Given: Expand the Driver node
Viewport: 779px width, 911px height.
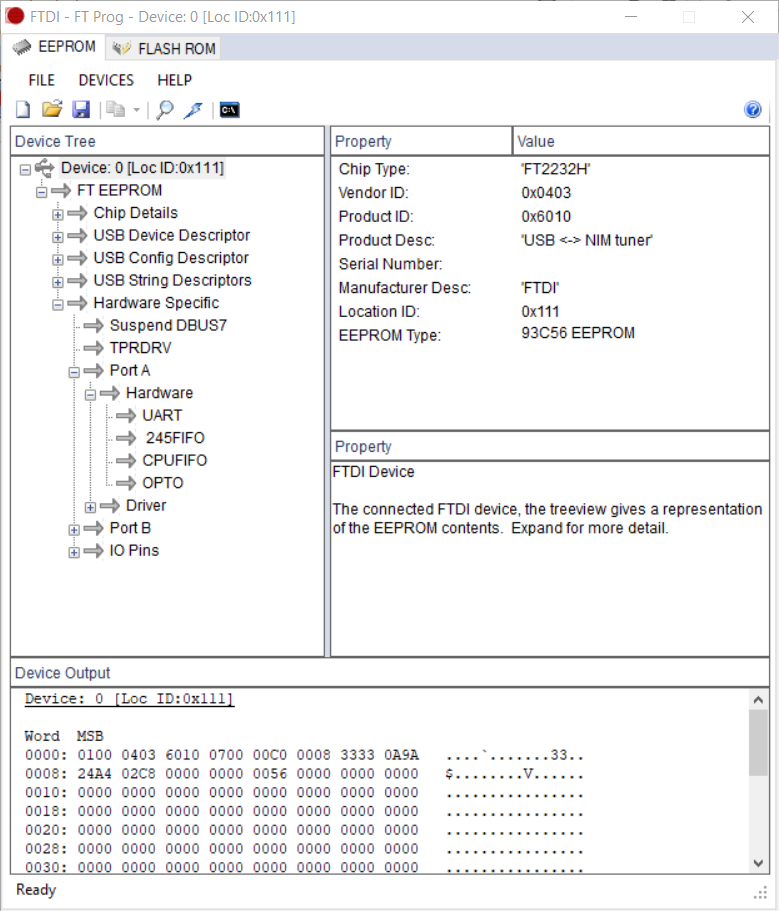Looking at the screenshot, I should (x=90, y=507).
